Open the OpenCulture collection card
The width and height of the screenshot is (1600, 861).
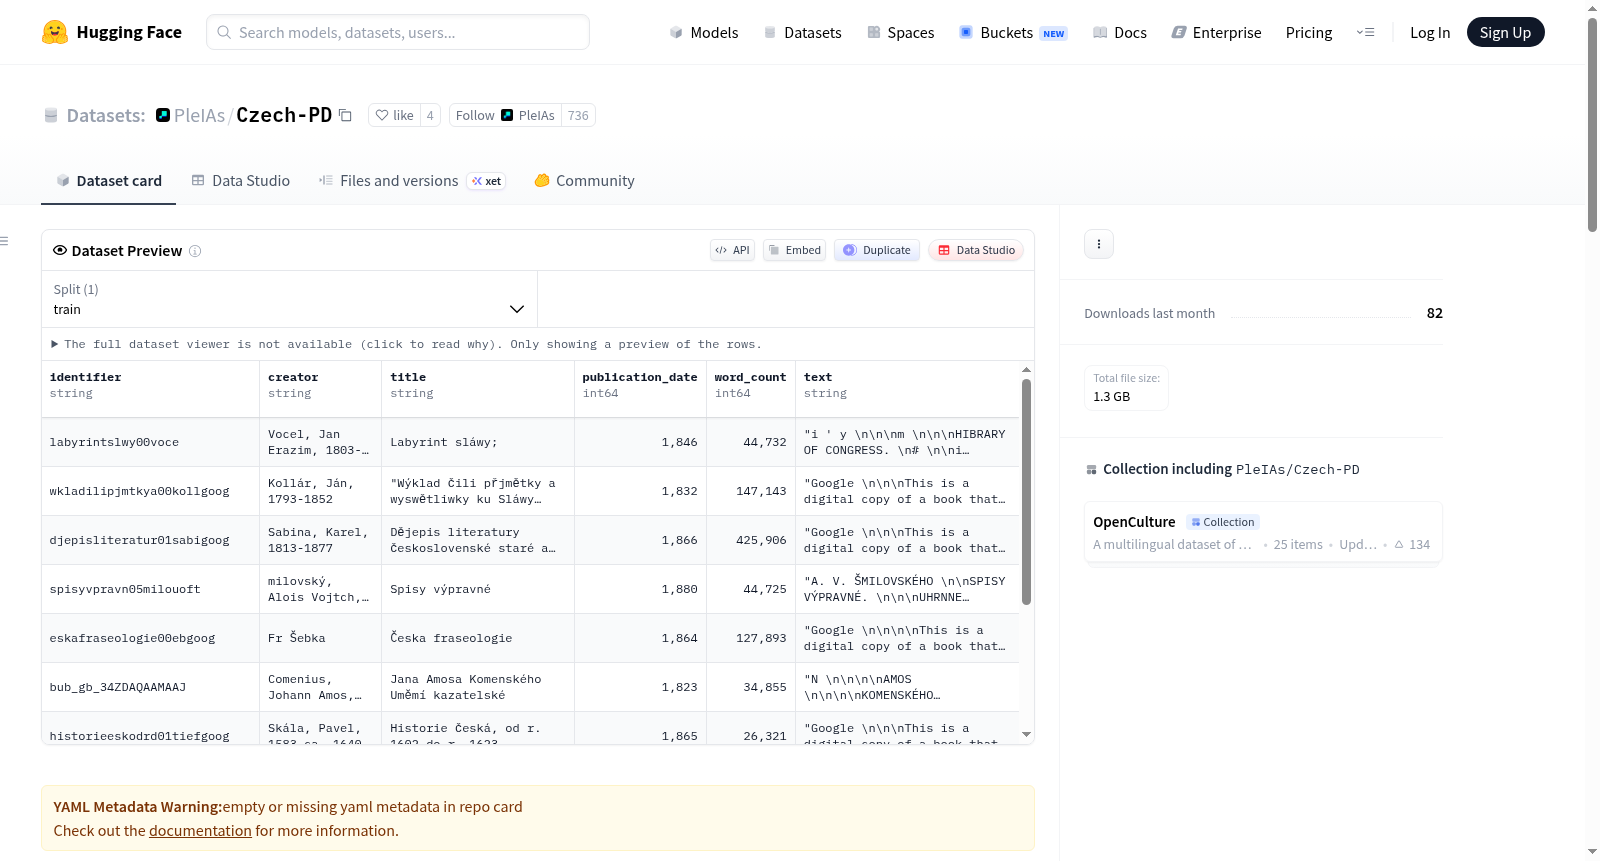point(1263,532)
